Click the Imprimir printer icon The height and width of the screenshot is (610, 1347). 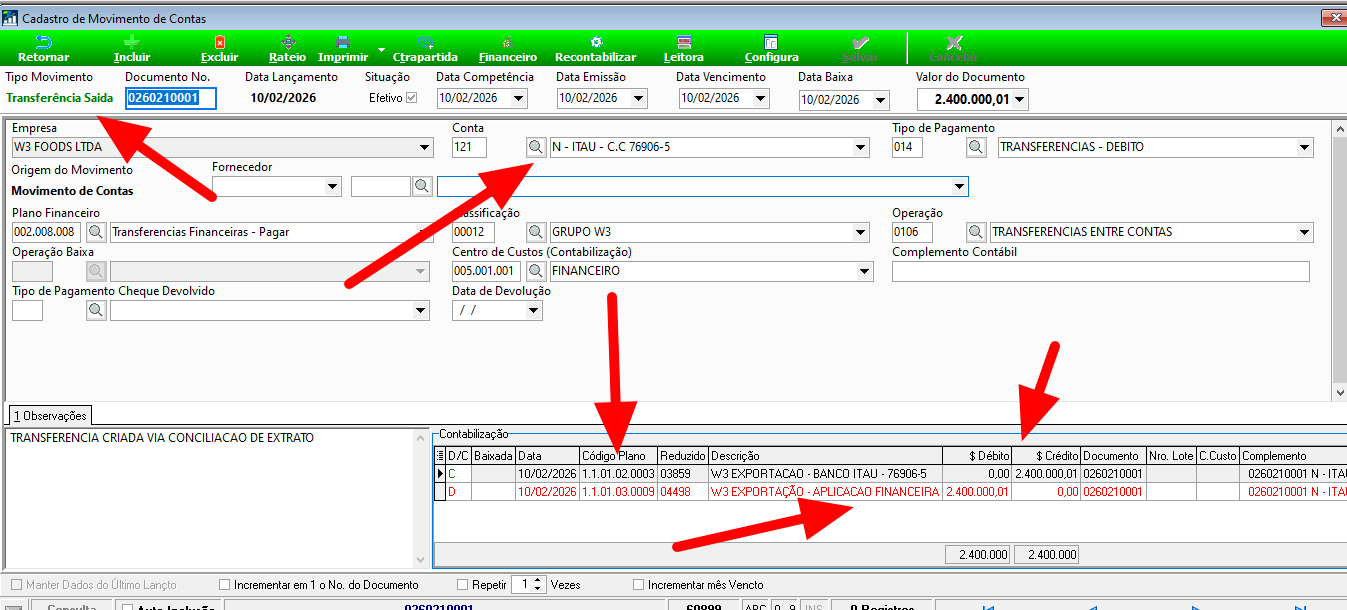[x=342, y=42]
